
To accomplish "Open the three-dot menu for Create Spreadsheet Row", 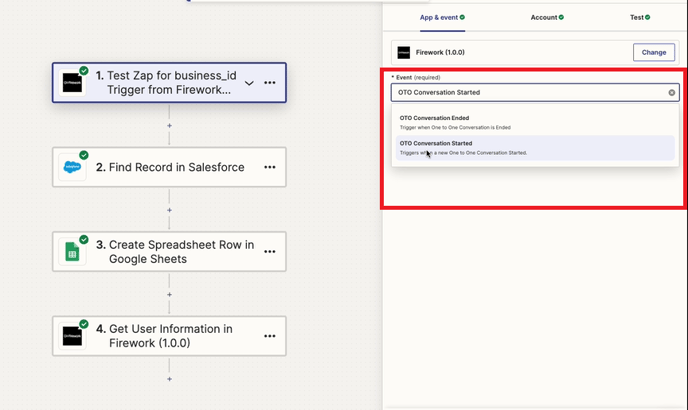I will point(270,252).
